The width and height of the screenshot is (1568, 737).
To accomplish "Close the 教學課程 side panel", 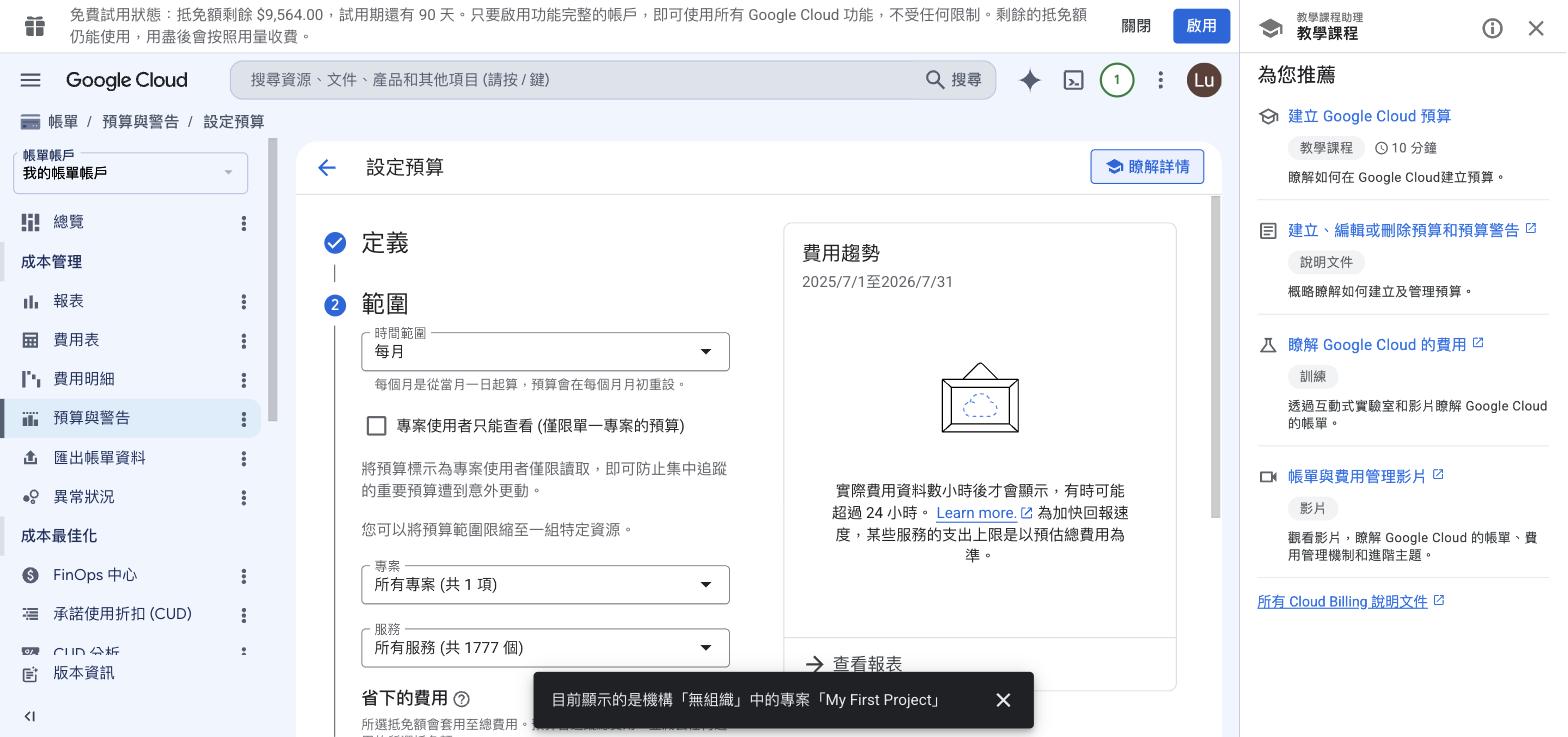I will pyautogui.click(x=1536, y=28).
